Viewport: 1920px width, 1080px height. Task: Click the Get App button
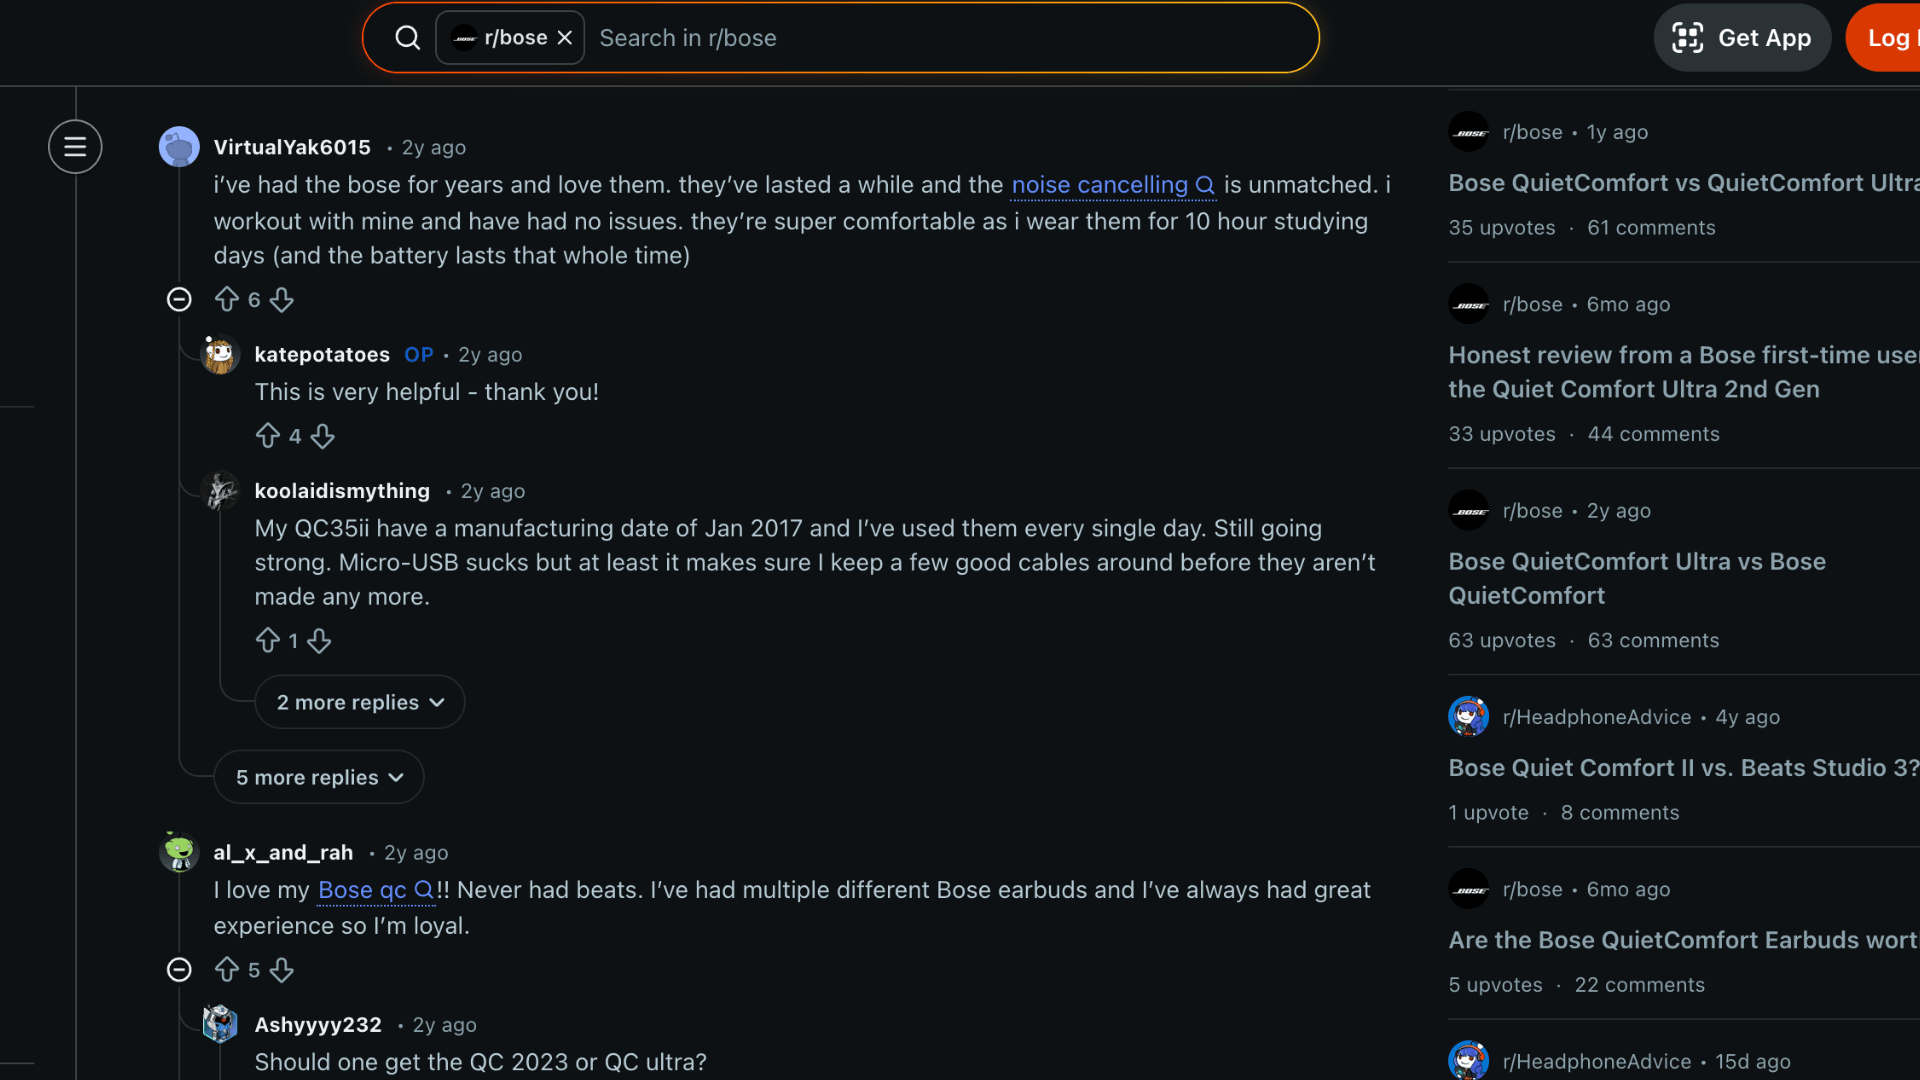[1742, 37]
